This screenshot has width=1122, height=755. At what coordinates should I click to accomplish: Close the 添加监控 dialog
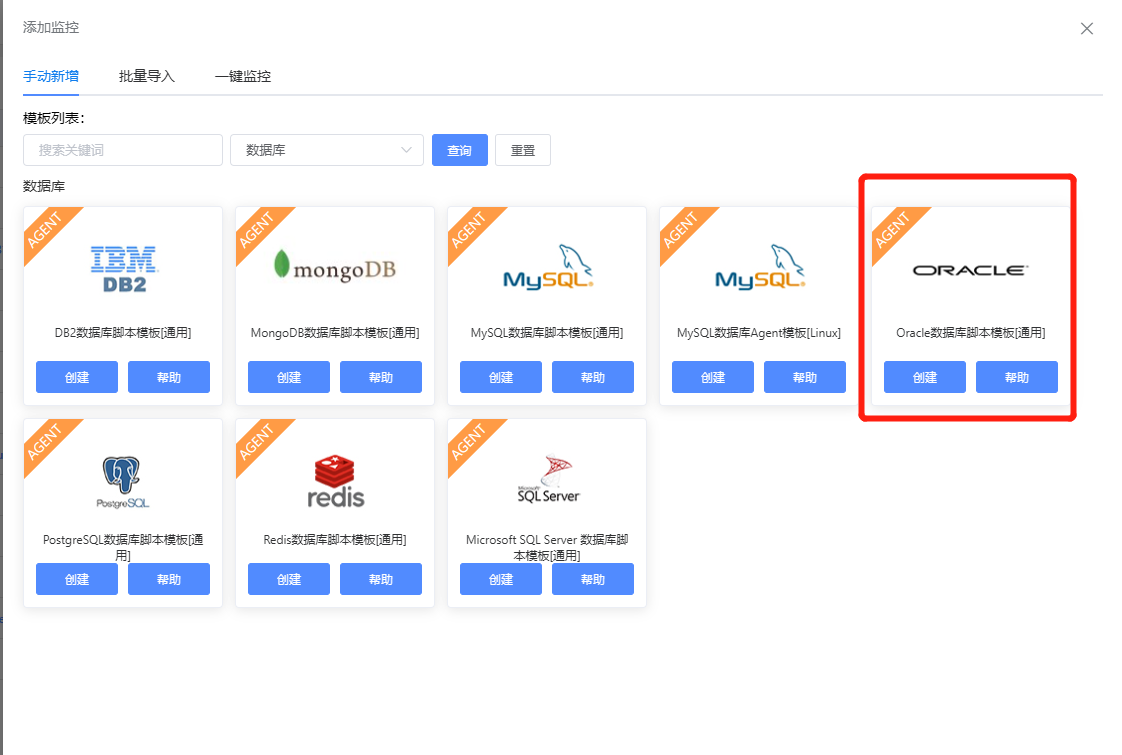click(x=1086, y=29)
